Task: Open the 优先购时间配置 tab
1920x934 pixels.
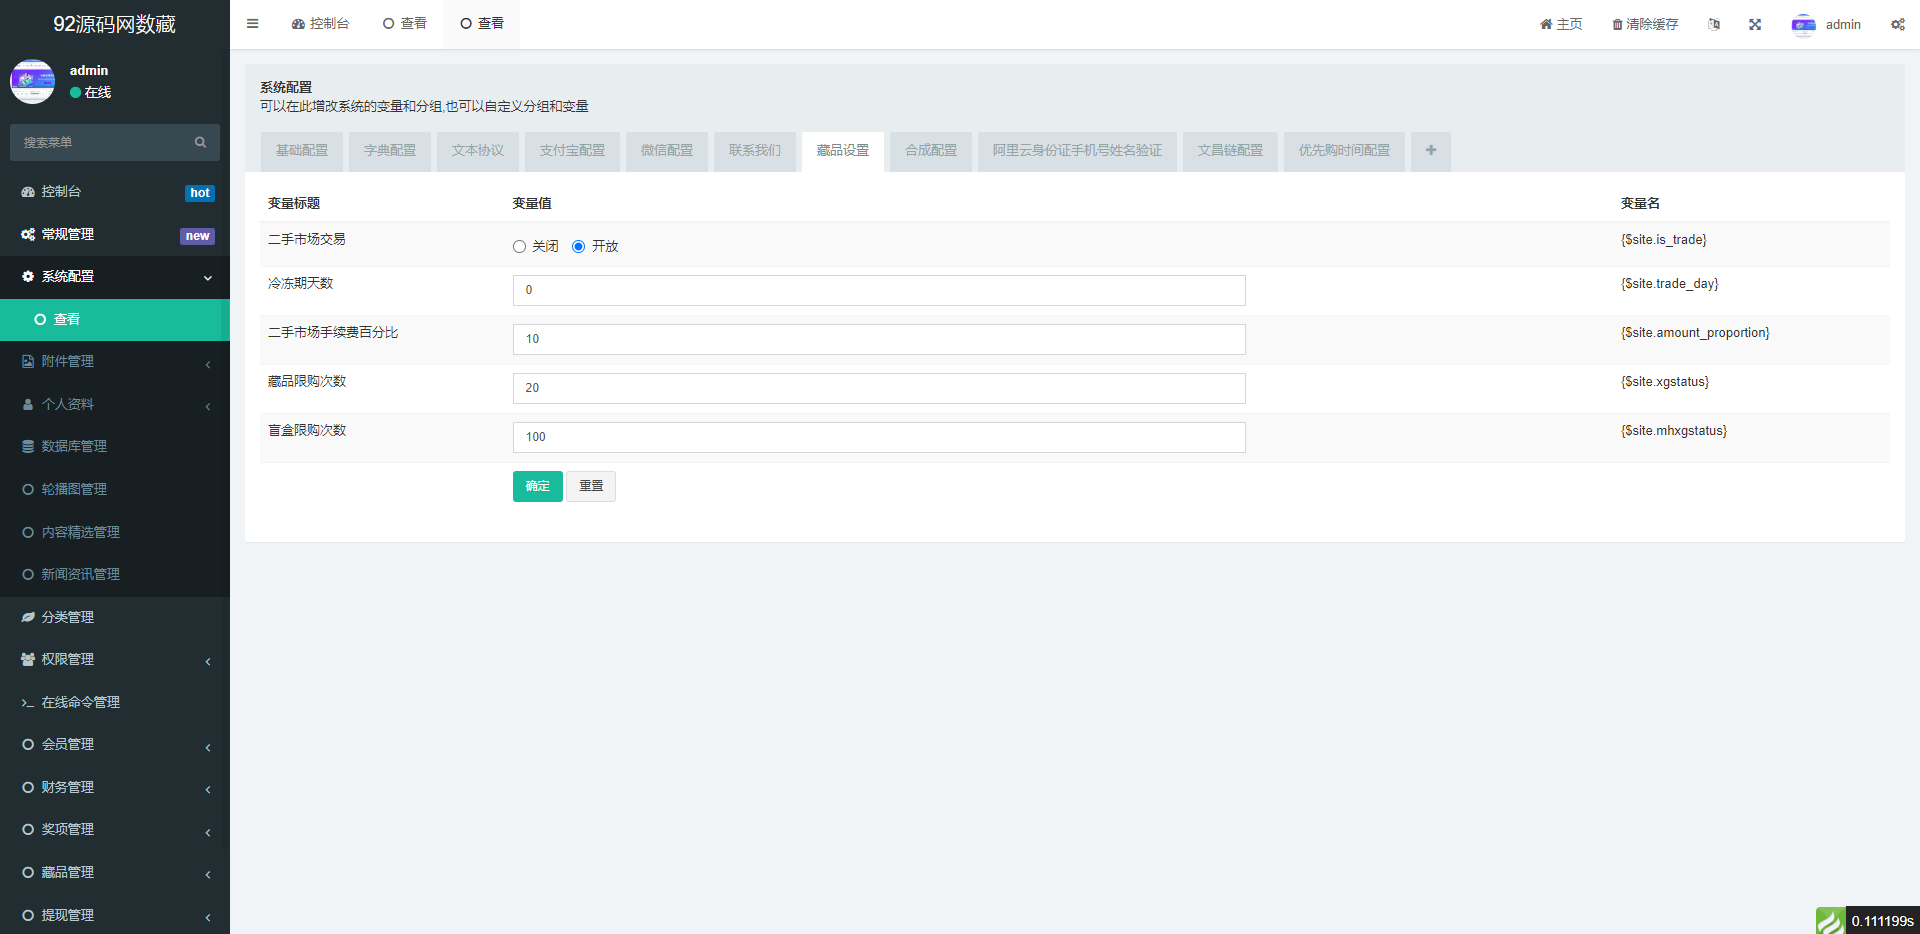Action: click(1345, 151)
